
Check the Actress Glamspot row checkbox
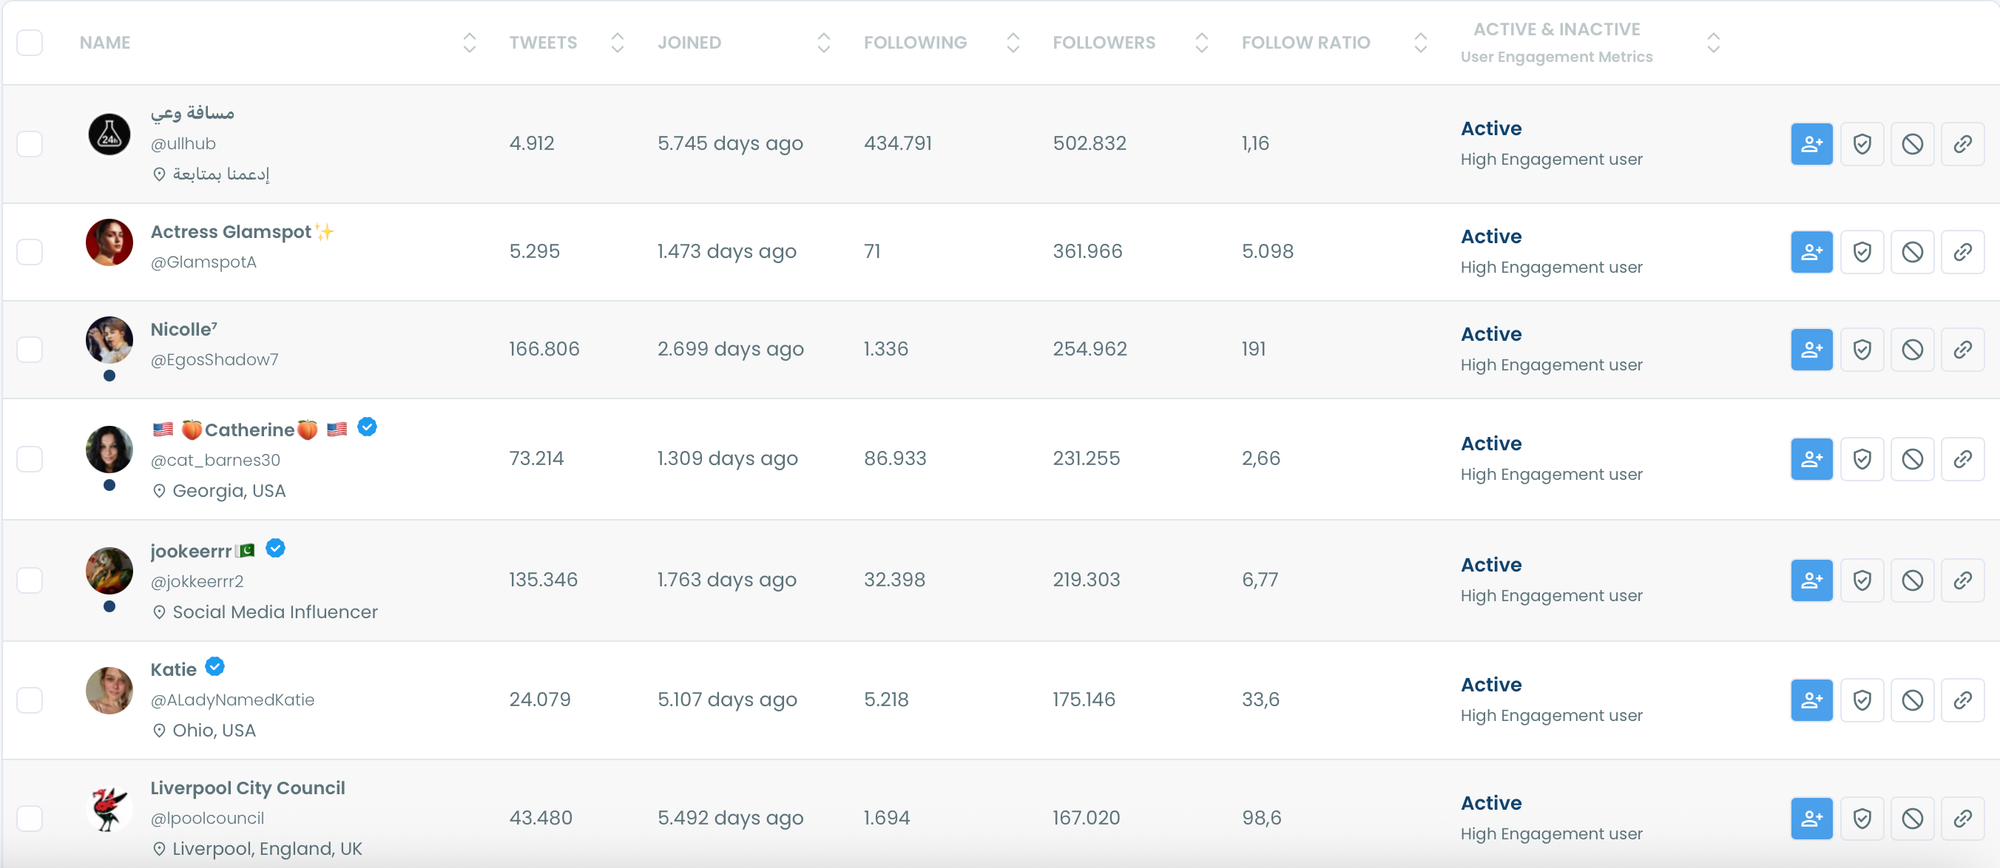point(30,252)
